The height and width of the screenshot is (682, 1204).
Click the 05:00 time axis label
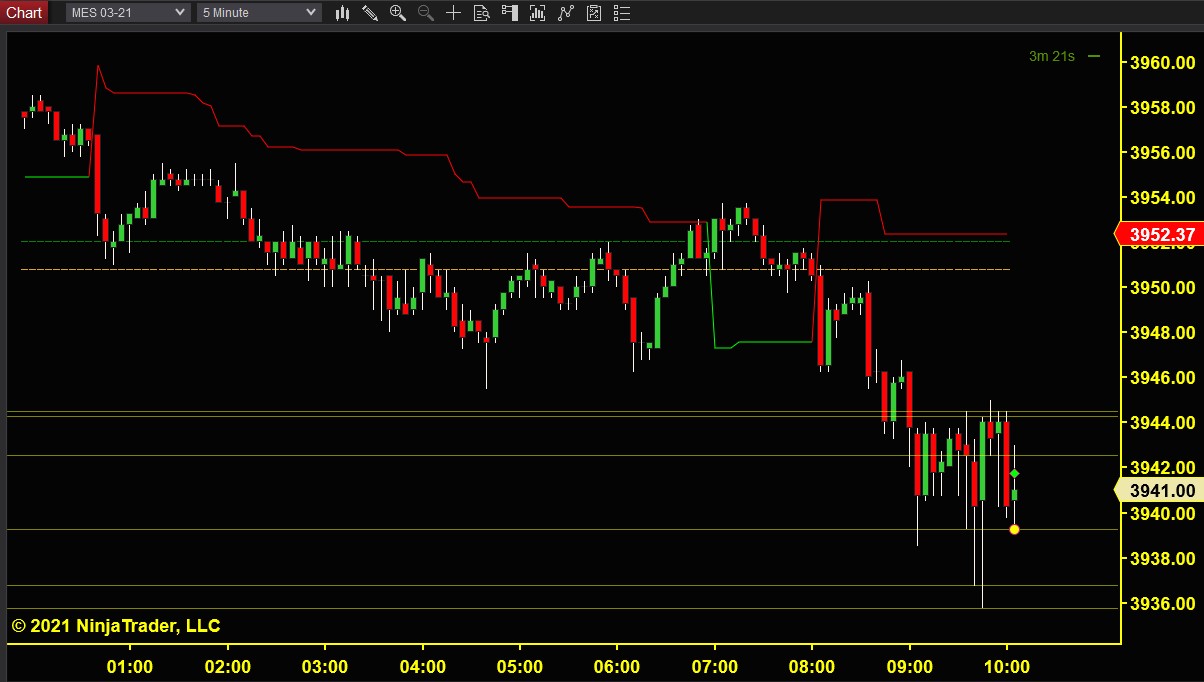point(520,667)
